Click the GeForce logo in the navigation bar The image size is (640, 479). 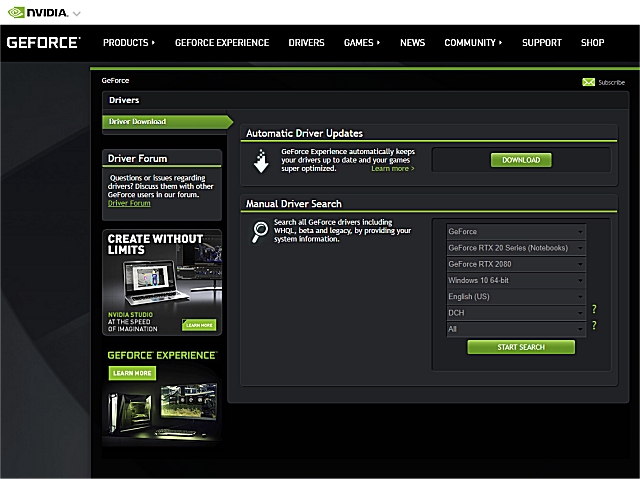pyautogui.click(x=43, y=42)
